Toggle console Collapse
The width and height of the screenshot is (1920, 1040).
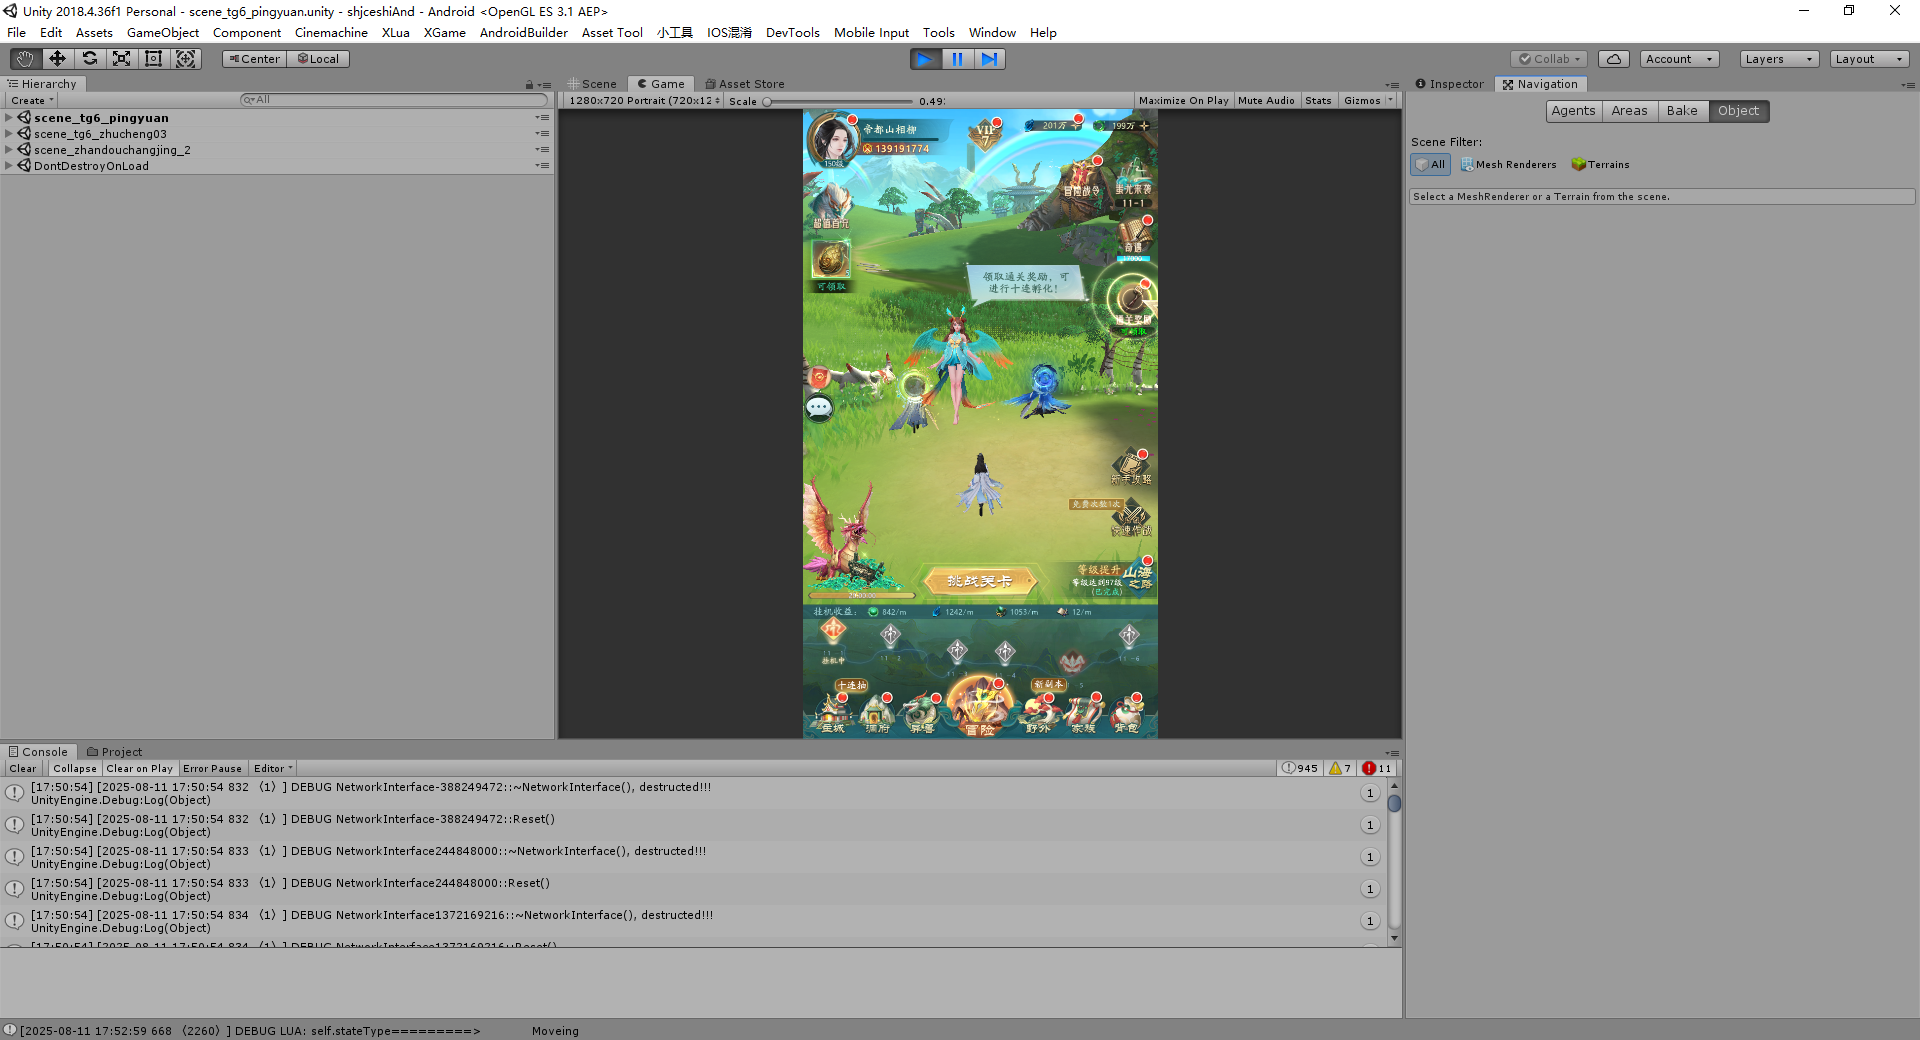[75, 768]
